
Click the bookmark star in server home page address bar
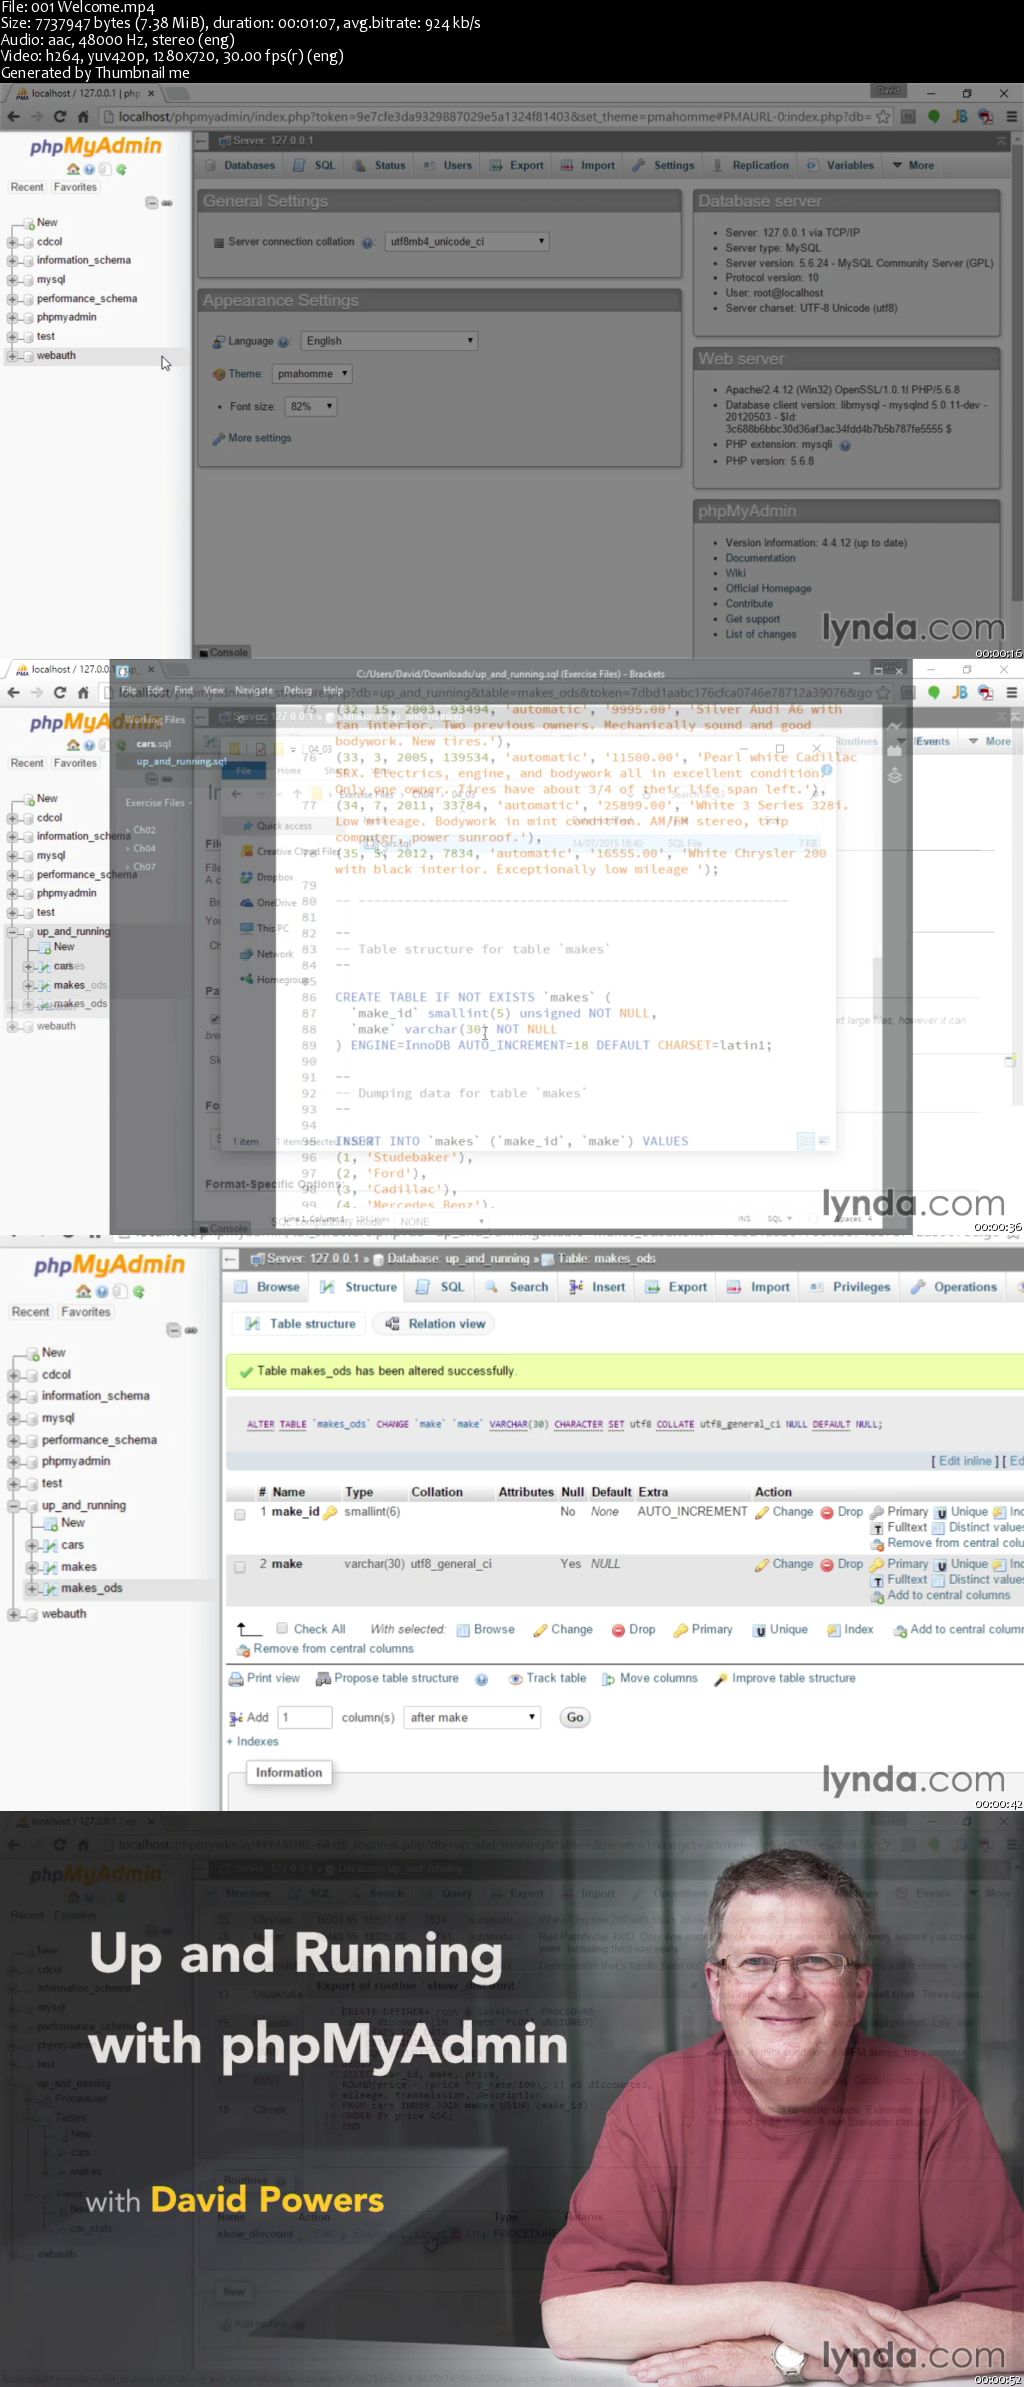tap(883, 117)
